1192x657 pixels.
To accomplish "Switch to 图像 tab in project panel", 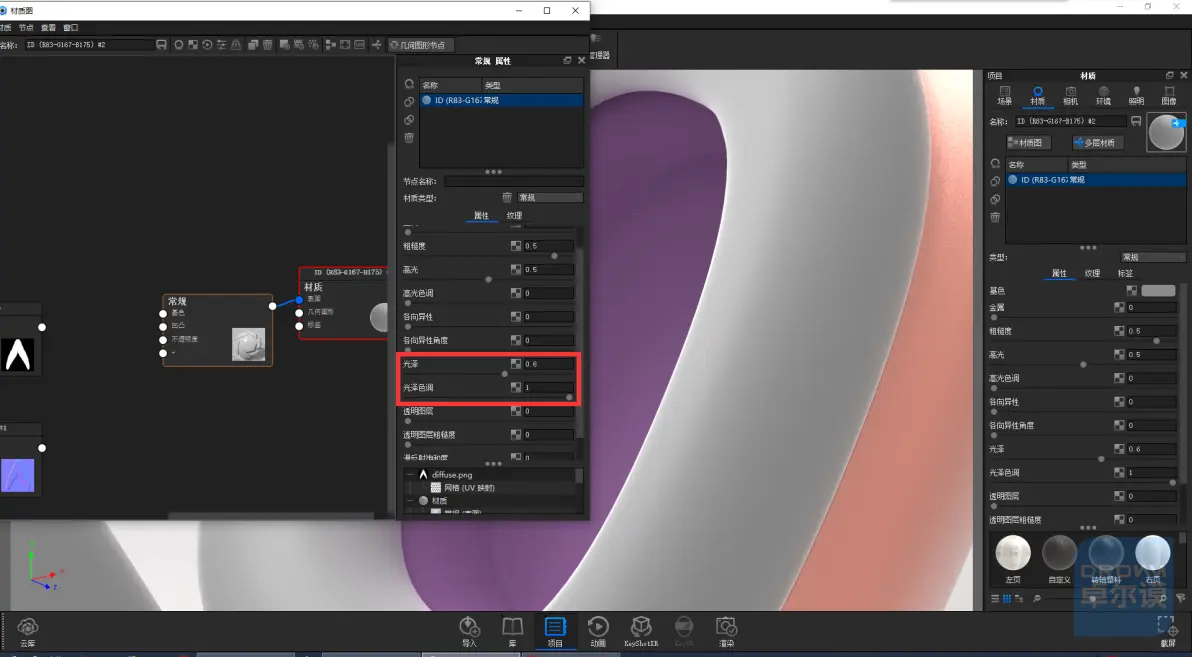I will click(x=1169, y=96).
